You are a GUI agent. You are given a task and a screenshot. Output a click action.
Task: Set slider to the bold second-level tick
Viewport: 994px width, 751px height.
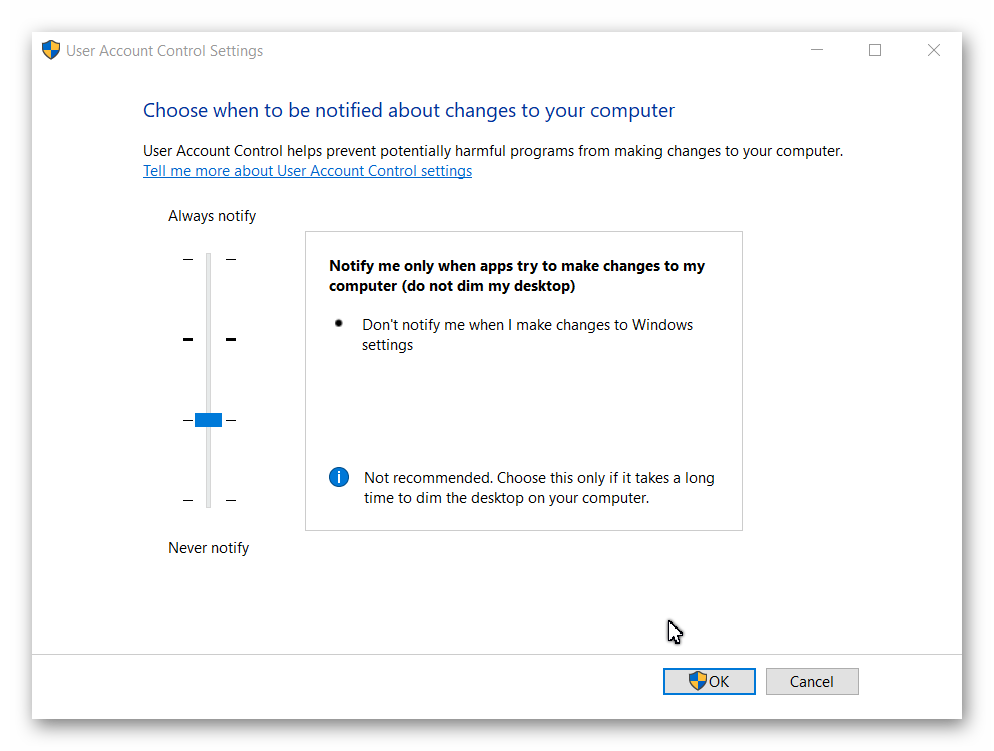(209, 340)
